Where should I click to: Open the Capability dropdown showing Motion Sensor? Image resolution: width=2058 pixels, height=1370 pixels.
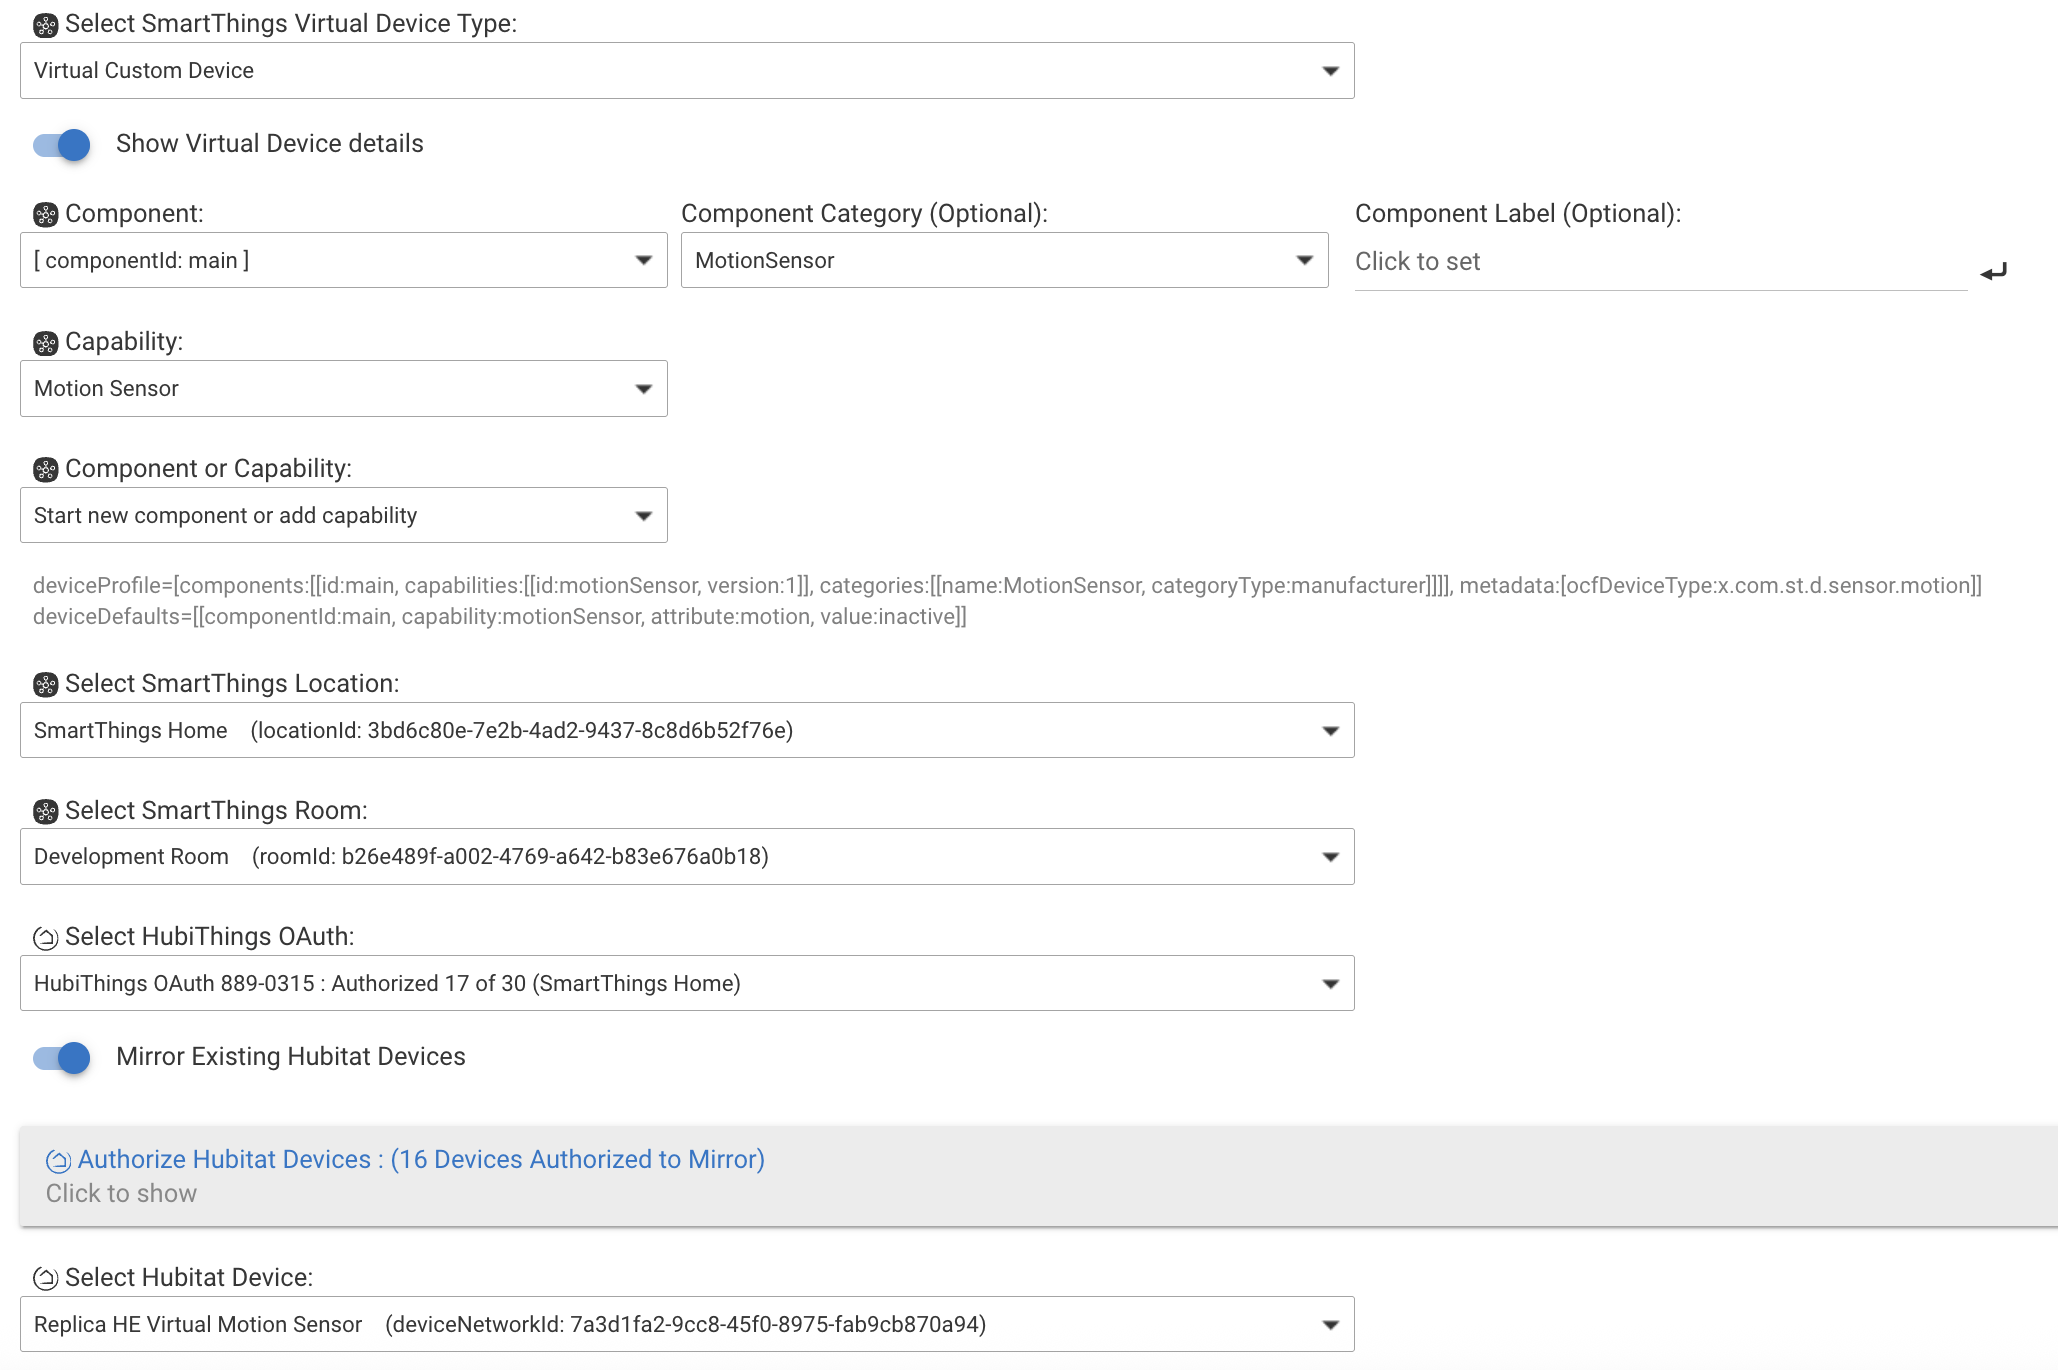tap(343, 389)
